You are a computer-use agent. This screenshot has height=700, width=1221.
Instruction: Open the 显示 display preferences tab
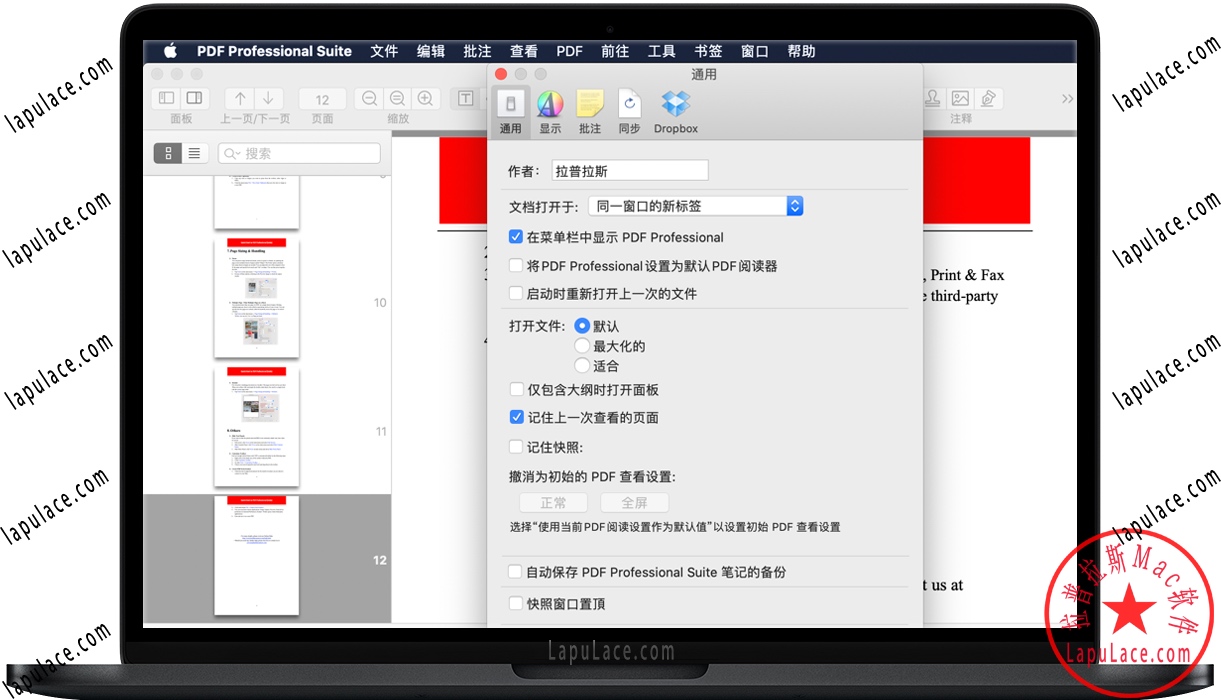point(550,111)
